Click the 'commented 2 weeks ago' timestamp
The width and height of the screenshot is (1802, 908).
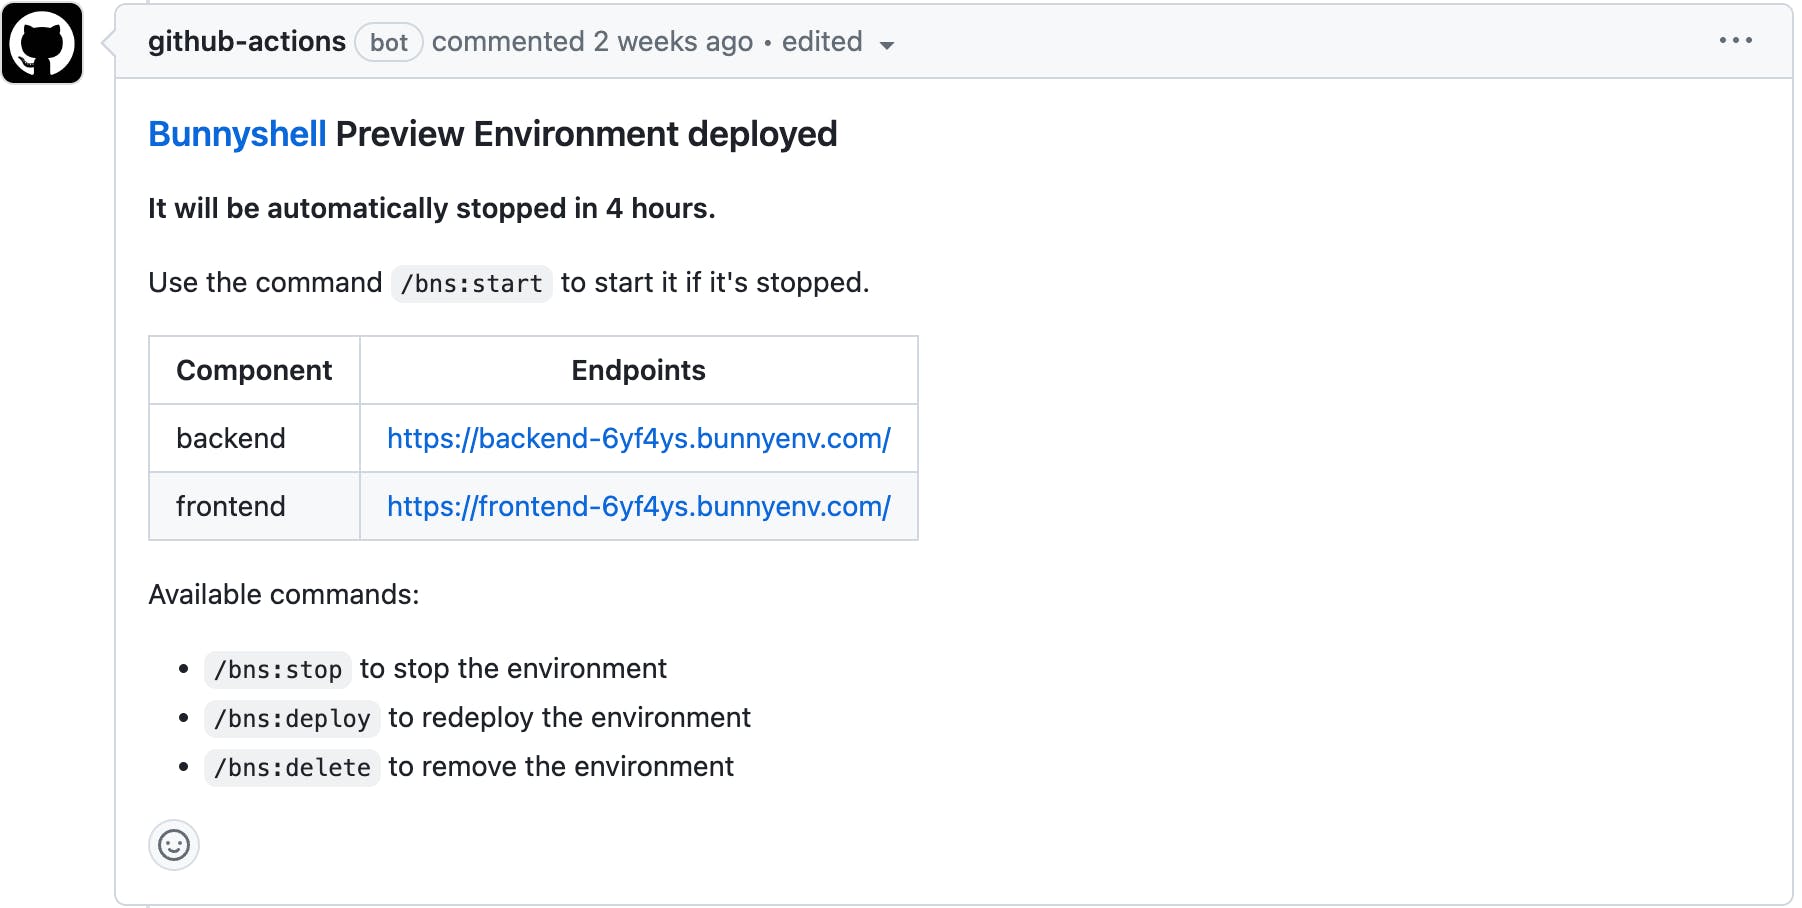pyautogui.click(x=592, y=41)
